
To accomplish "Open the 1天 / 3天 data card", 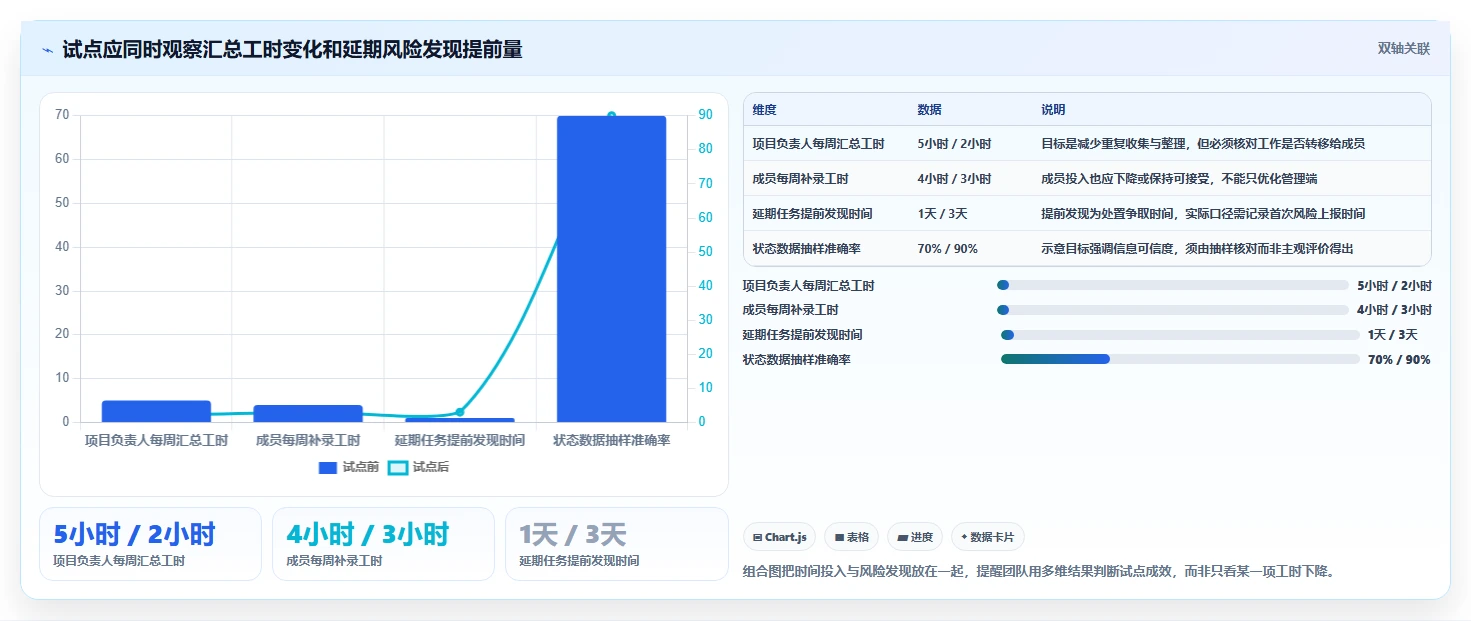I will 616,544.
